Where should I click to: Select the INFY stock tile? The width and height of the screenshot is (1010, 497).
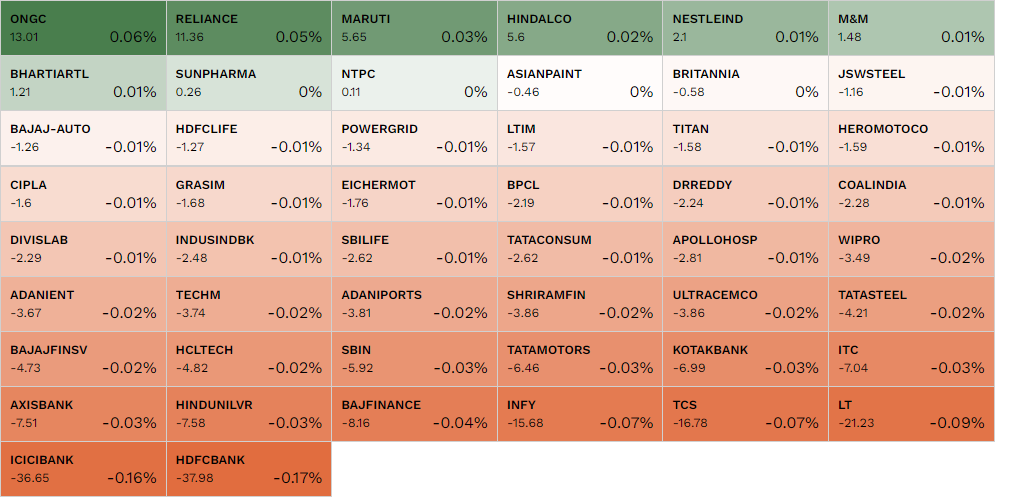pos(580,414)
